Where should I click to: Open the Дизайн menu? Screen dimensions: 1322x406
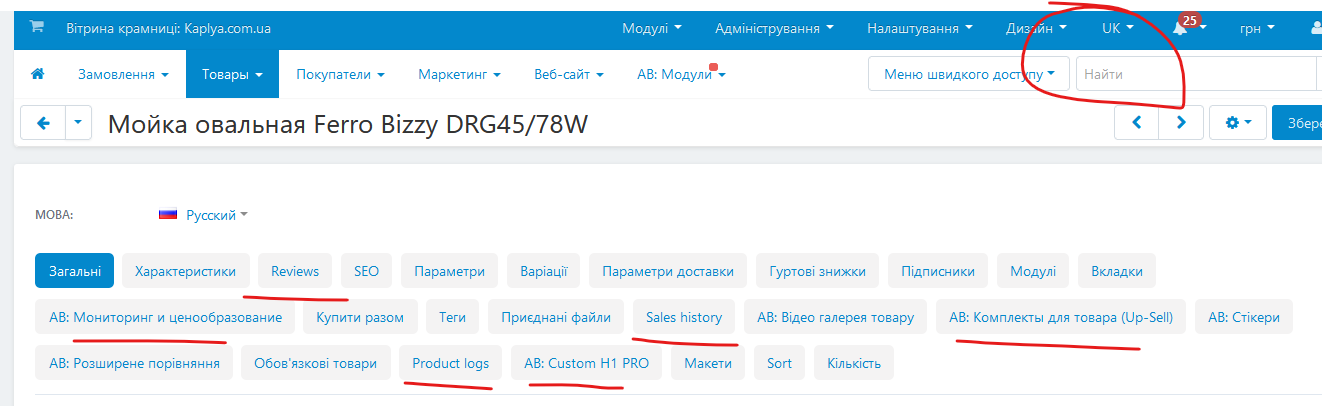(1036, 28)
